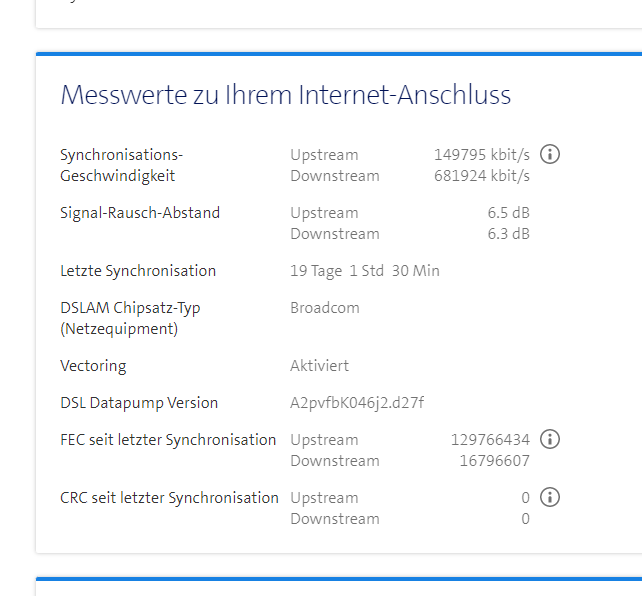This screenshot has width=642, height=596.
Task: Select the Letzte Synchronisation label
Action: point(138,271)
